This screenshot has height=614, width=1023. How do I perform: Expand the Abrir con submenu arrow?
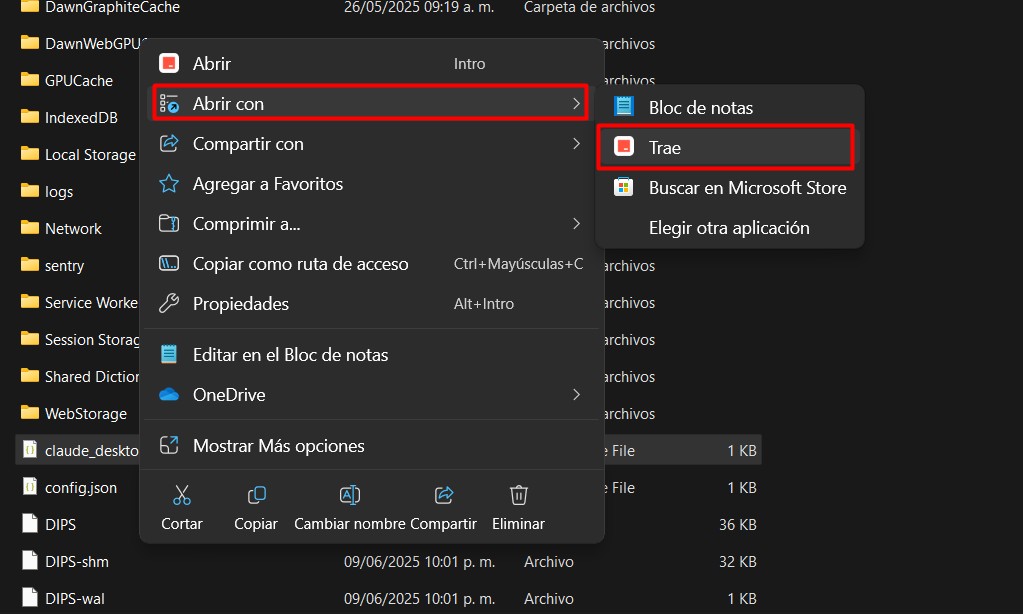point(576,103)
